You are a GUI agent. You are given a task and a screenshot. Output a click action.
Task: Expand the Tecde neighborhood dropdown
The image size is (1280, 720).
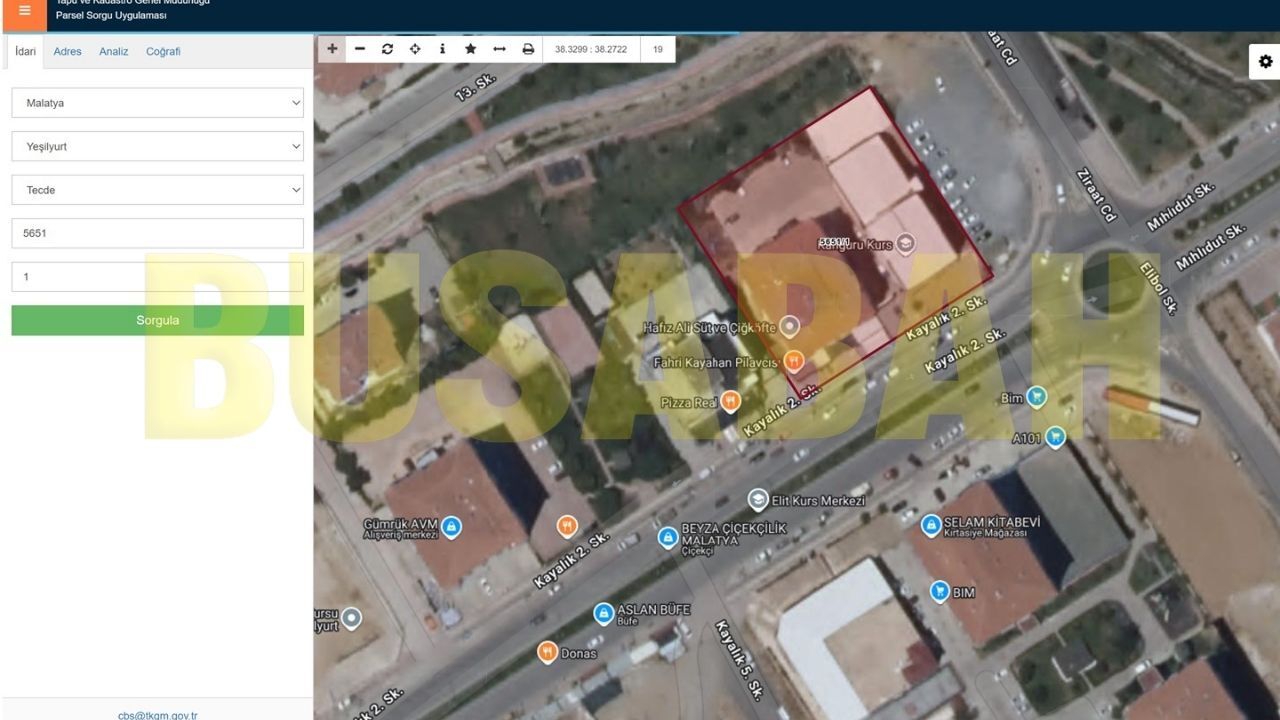tap(157, 190)
